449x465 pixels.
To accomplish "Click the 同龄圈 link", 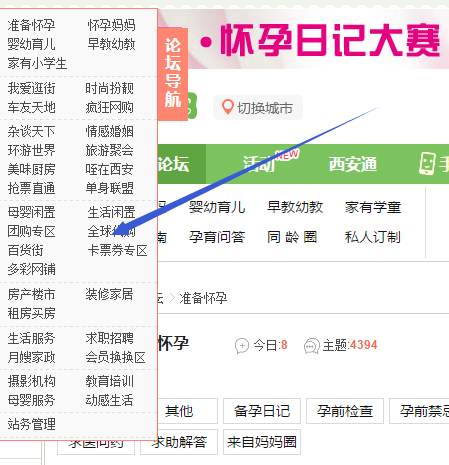I will tap(292, 237).
